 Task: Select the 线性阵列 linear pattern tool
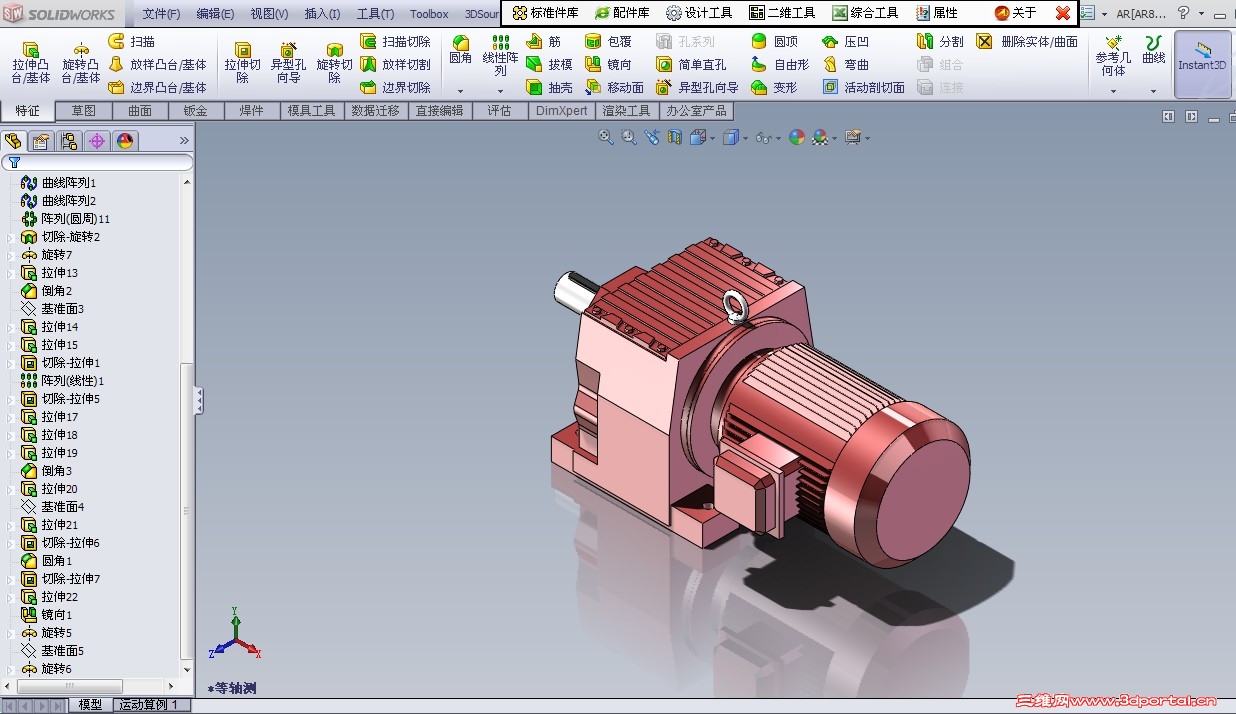tap(500, 56)
